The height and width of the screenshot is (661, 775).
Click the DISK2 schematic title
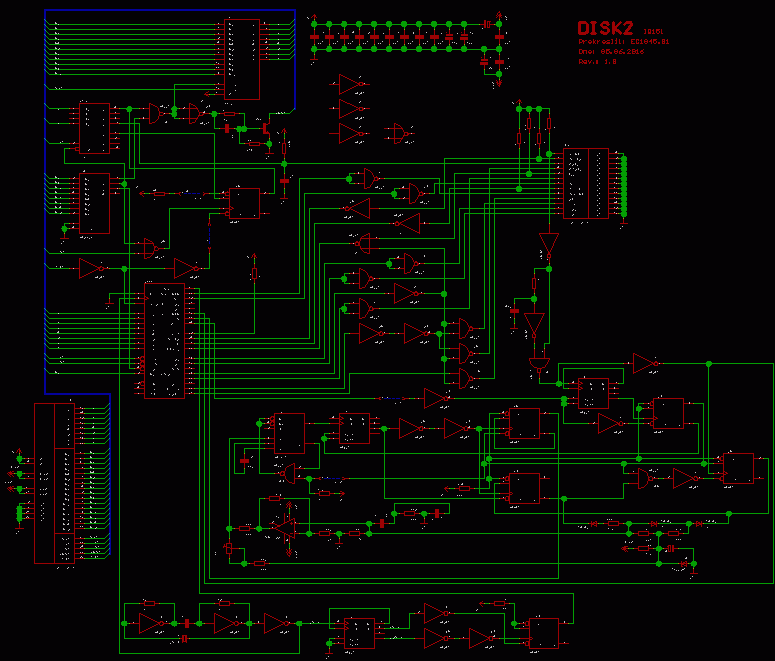(x=606, y=29)
